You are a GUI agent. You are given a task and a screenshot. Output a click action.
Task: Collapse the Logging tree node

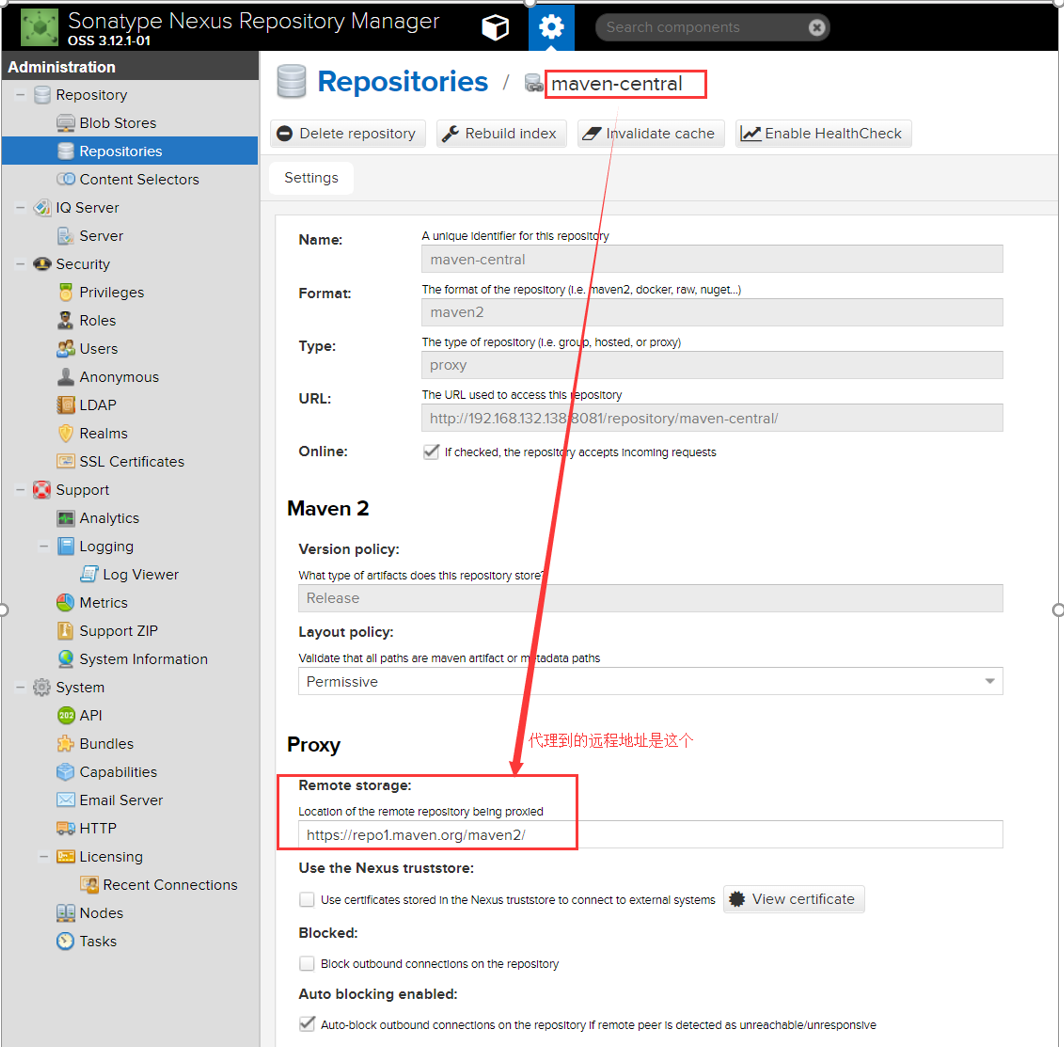(43, 546)
